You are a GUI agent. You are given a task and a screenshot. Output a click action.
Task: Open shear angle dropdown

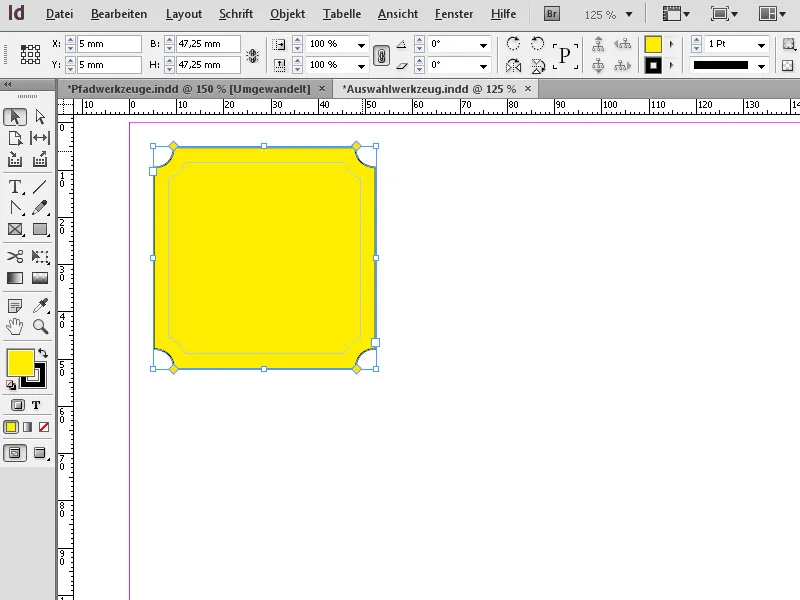[483, 66]
